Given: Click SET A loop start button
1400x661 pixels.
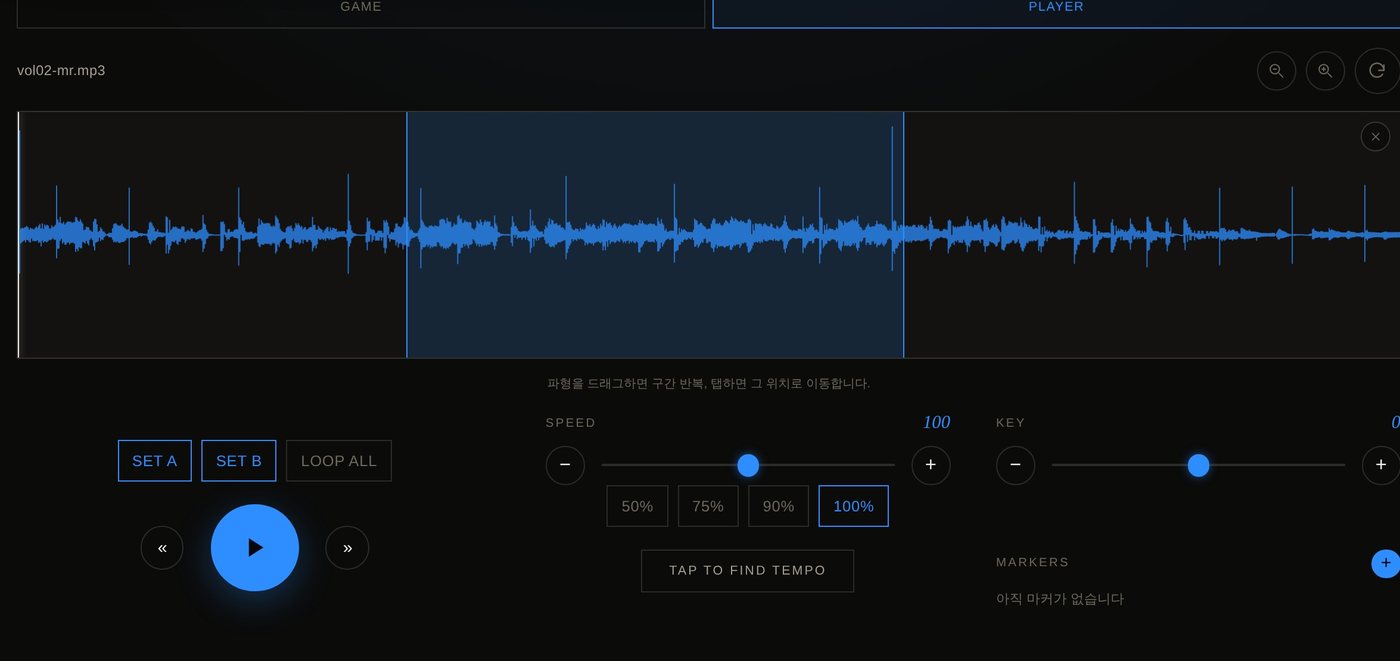Looking at the screenshot, I should click(155, 461).
